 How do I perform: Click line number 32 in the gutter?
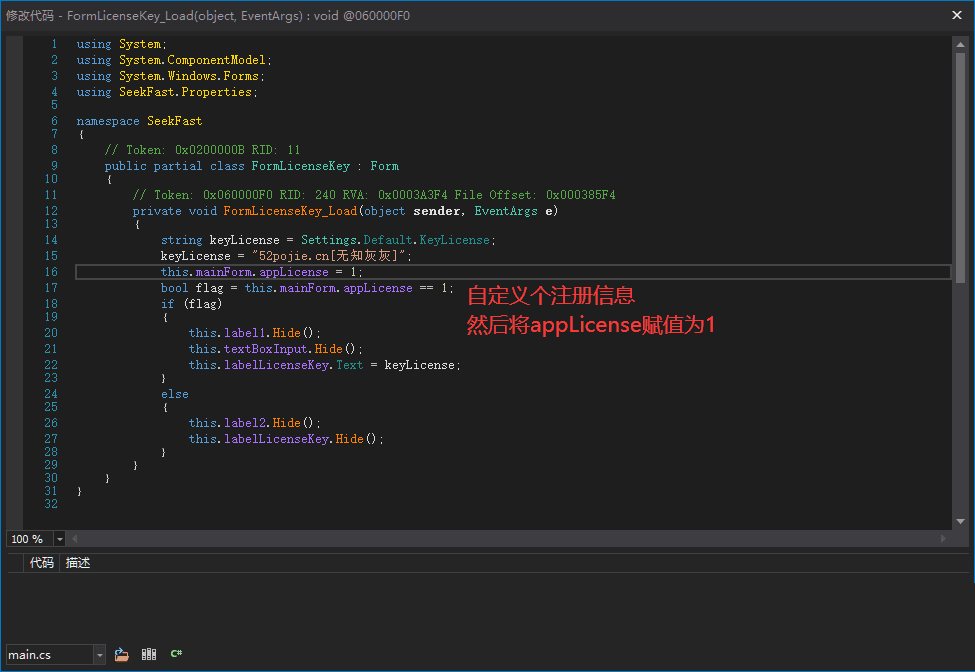pyautogui.click(x=51, y=504)
